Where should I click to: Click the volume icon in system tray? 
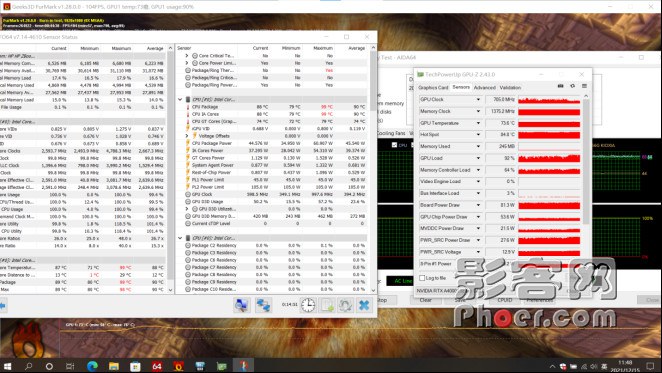[x=594, y=366]
